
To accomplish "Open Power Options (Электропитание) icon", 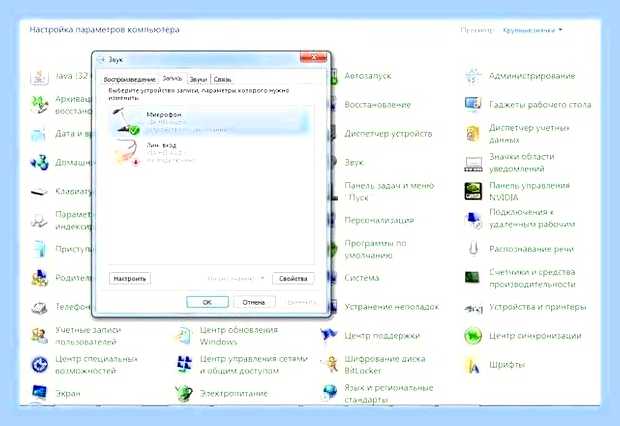I will [184, 394].
